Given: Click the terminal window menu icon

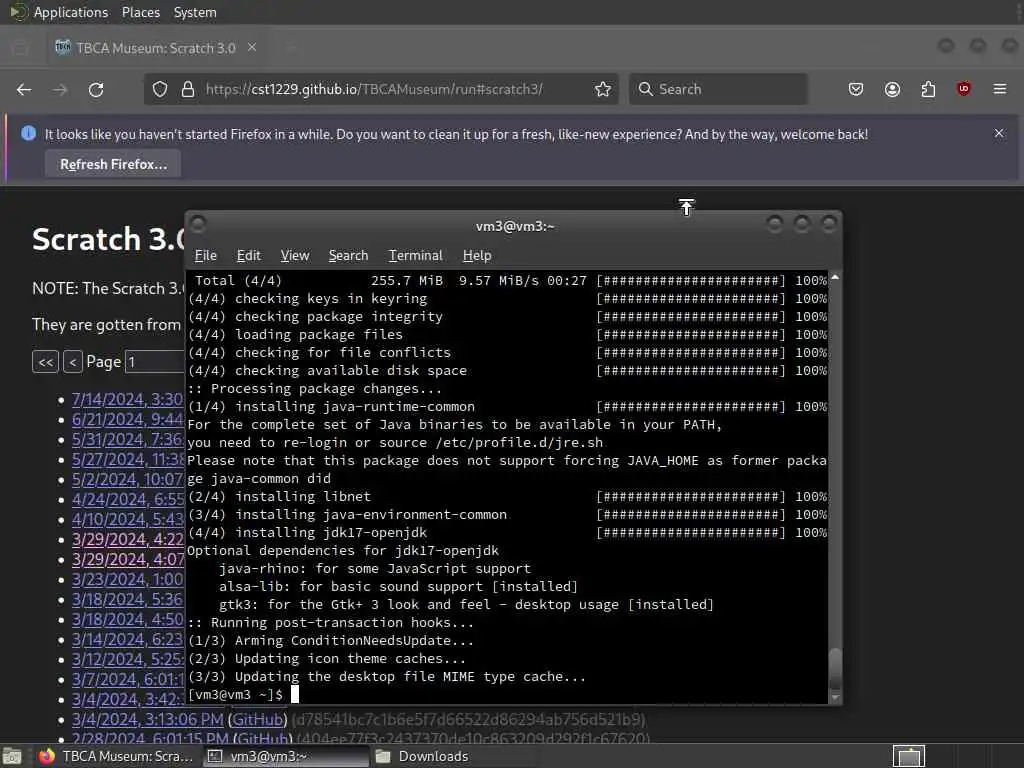Looking at the screenshot, I should 198,225.
